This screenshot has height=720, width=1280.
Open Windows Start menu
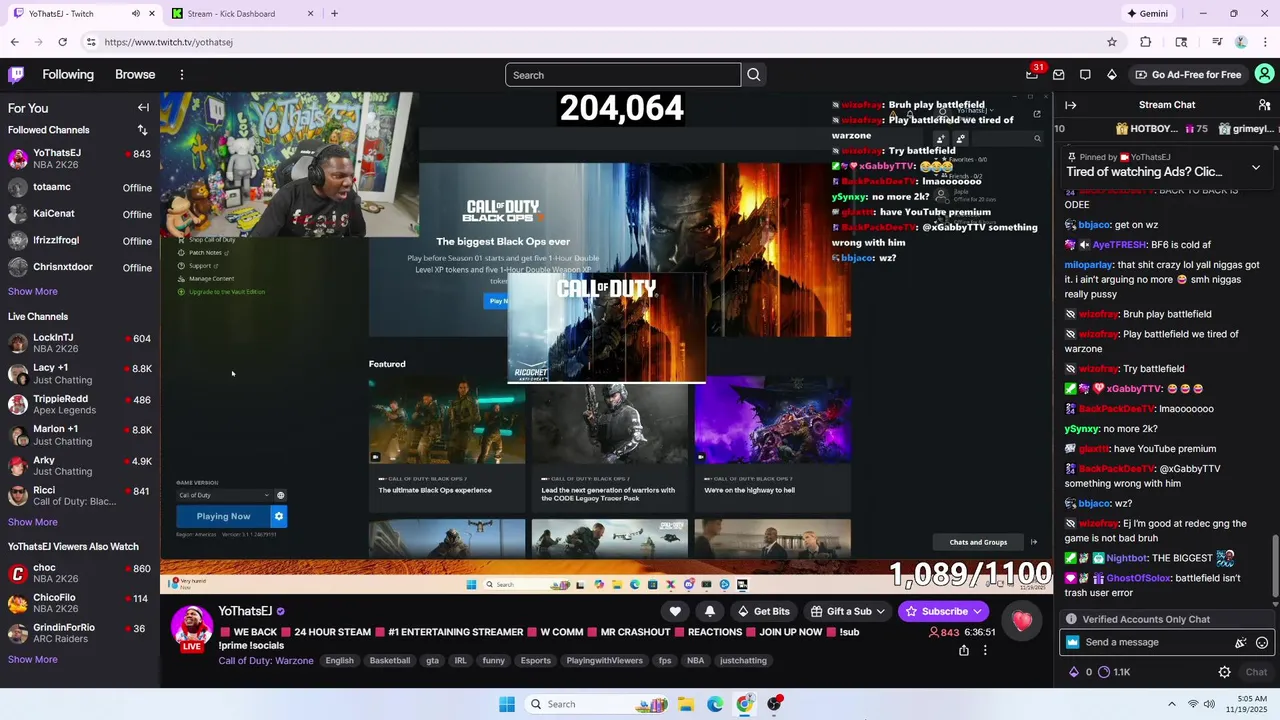(507, 704)
